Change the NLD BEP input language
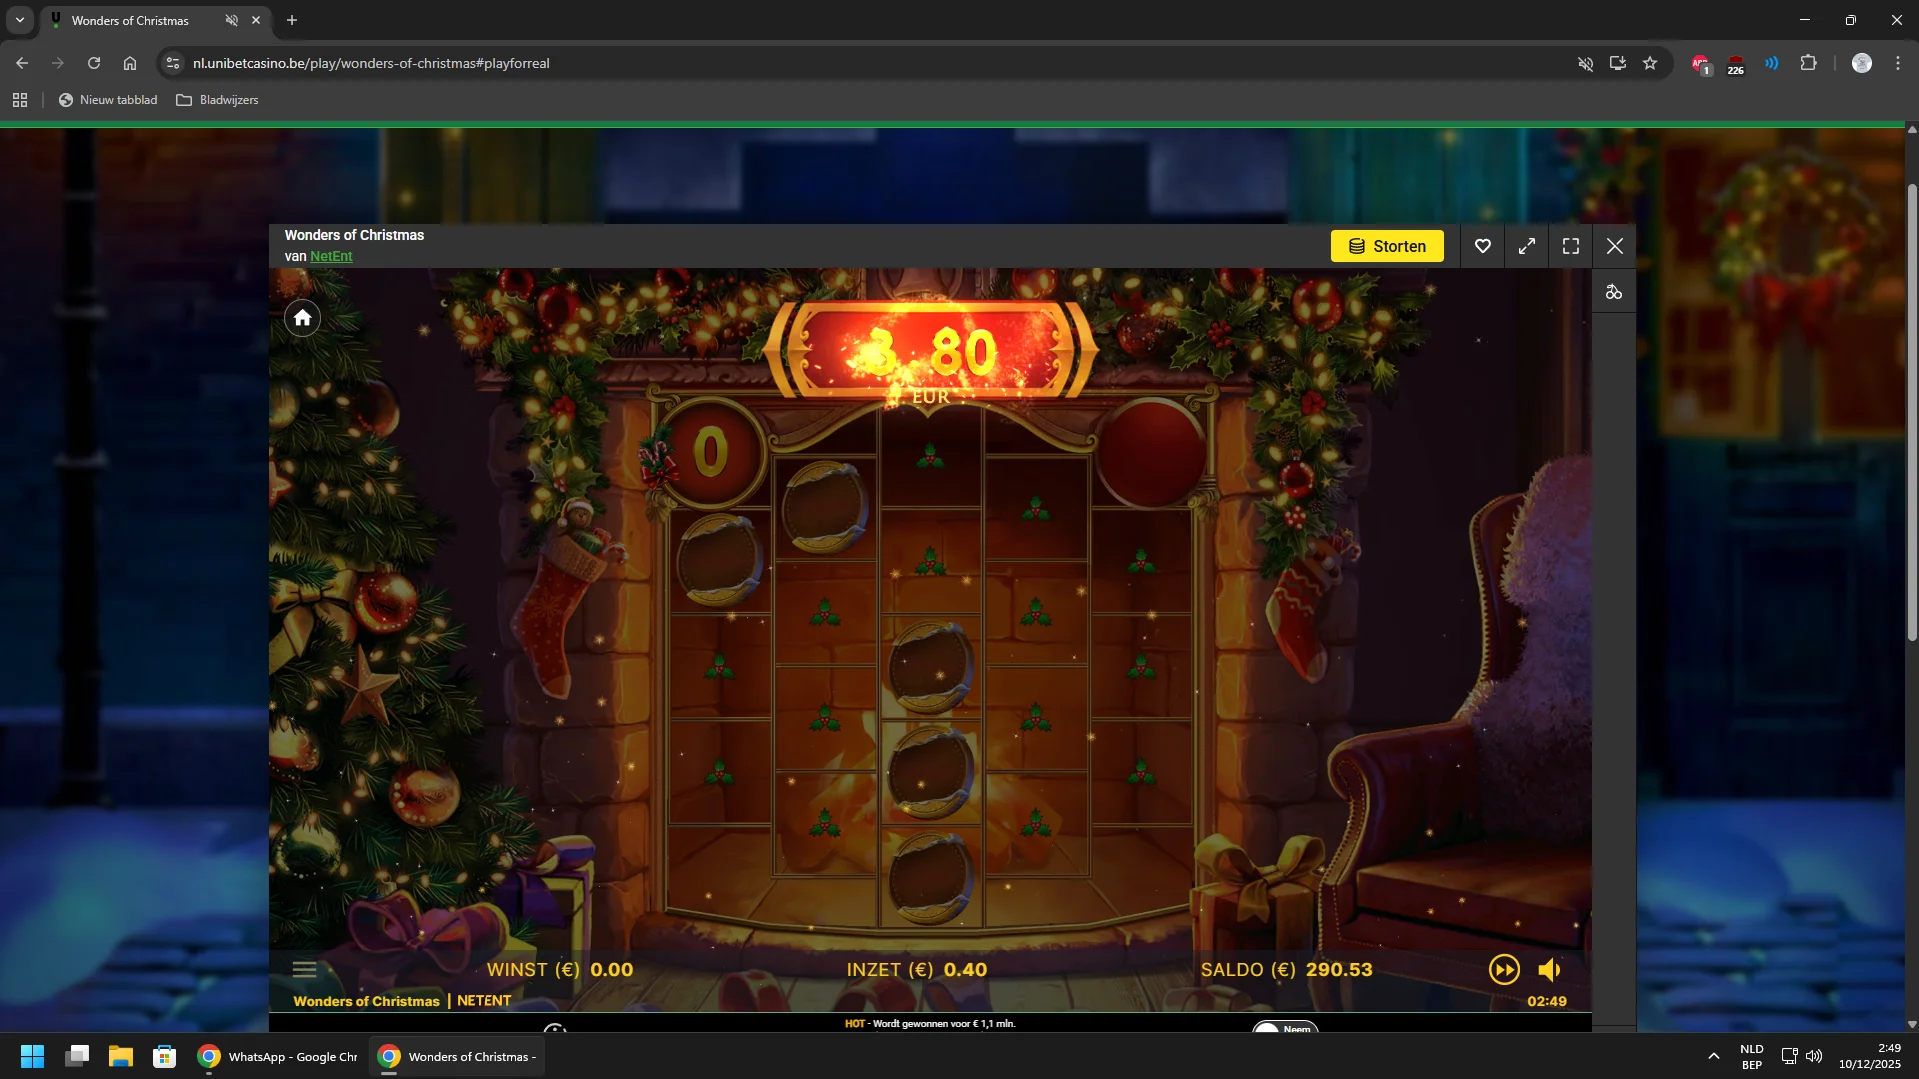The height and width of the screenshot is (1079, 1919). tap(1752, 1056)
